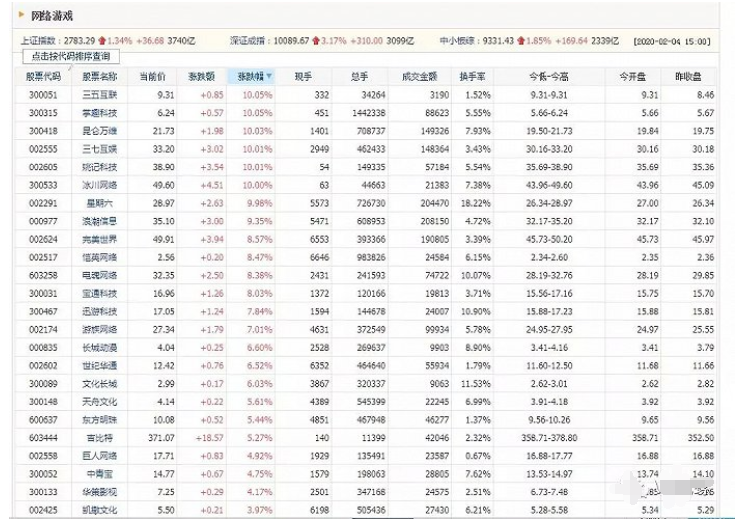Viewport: 746px width, 525px height.
Task: Open stock code 300418
Action: [x=43, y=131]
